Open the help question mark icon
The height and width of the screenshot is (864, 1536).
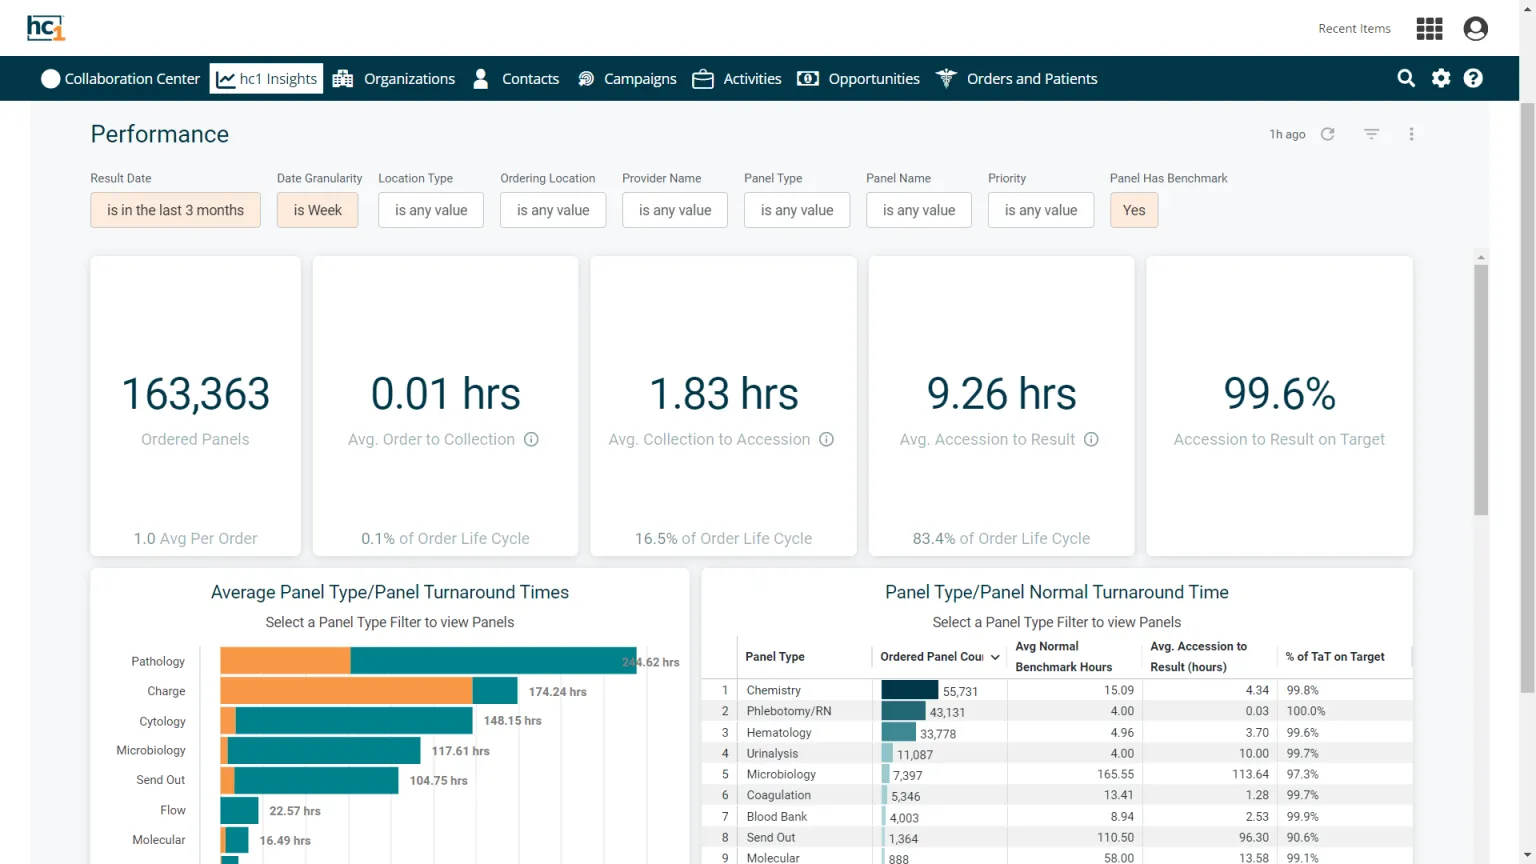coord(1473,78)
